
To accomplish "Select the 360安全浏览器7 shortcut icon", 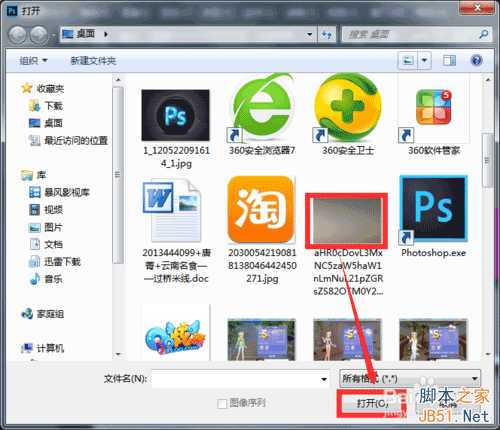I will tap(262, 108).
